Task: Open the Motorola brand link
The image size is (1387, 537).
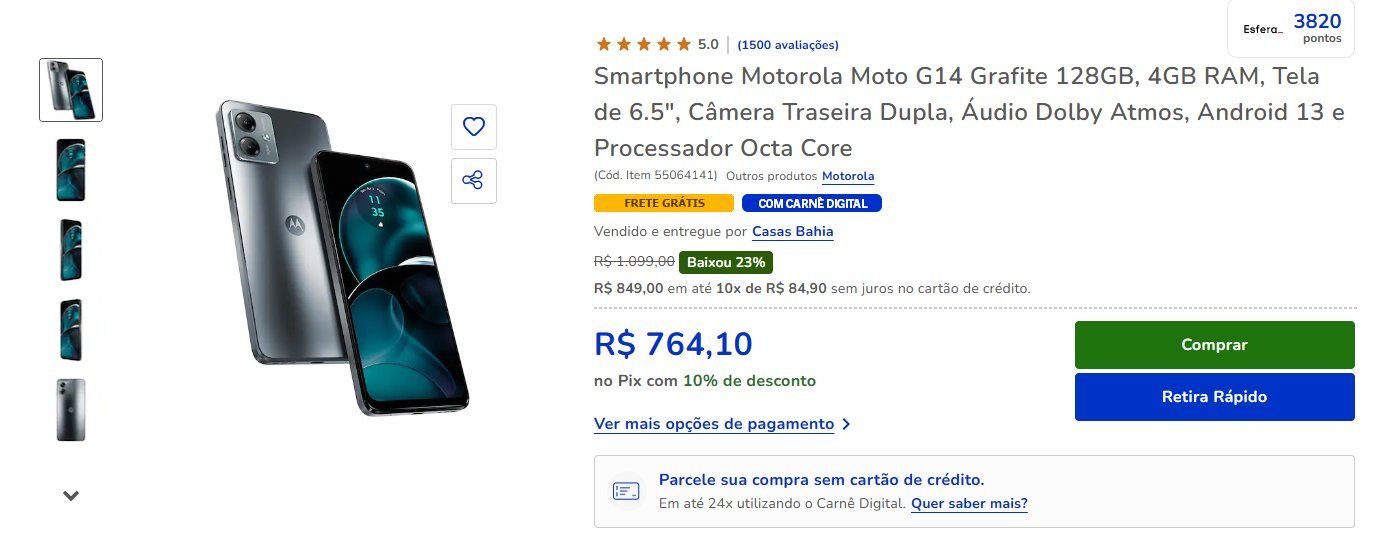Action: coord(848,176)
